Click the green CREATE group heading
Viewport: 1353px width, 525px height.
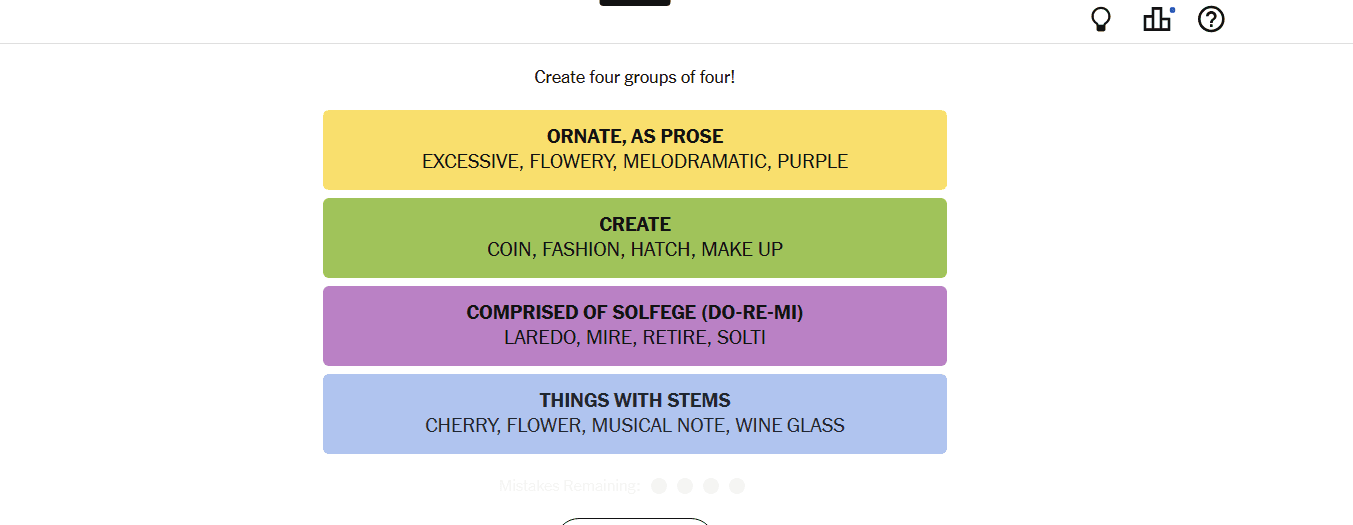(635, 224)
